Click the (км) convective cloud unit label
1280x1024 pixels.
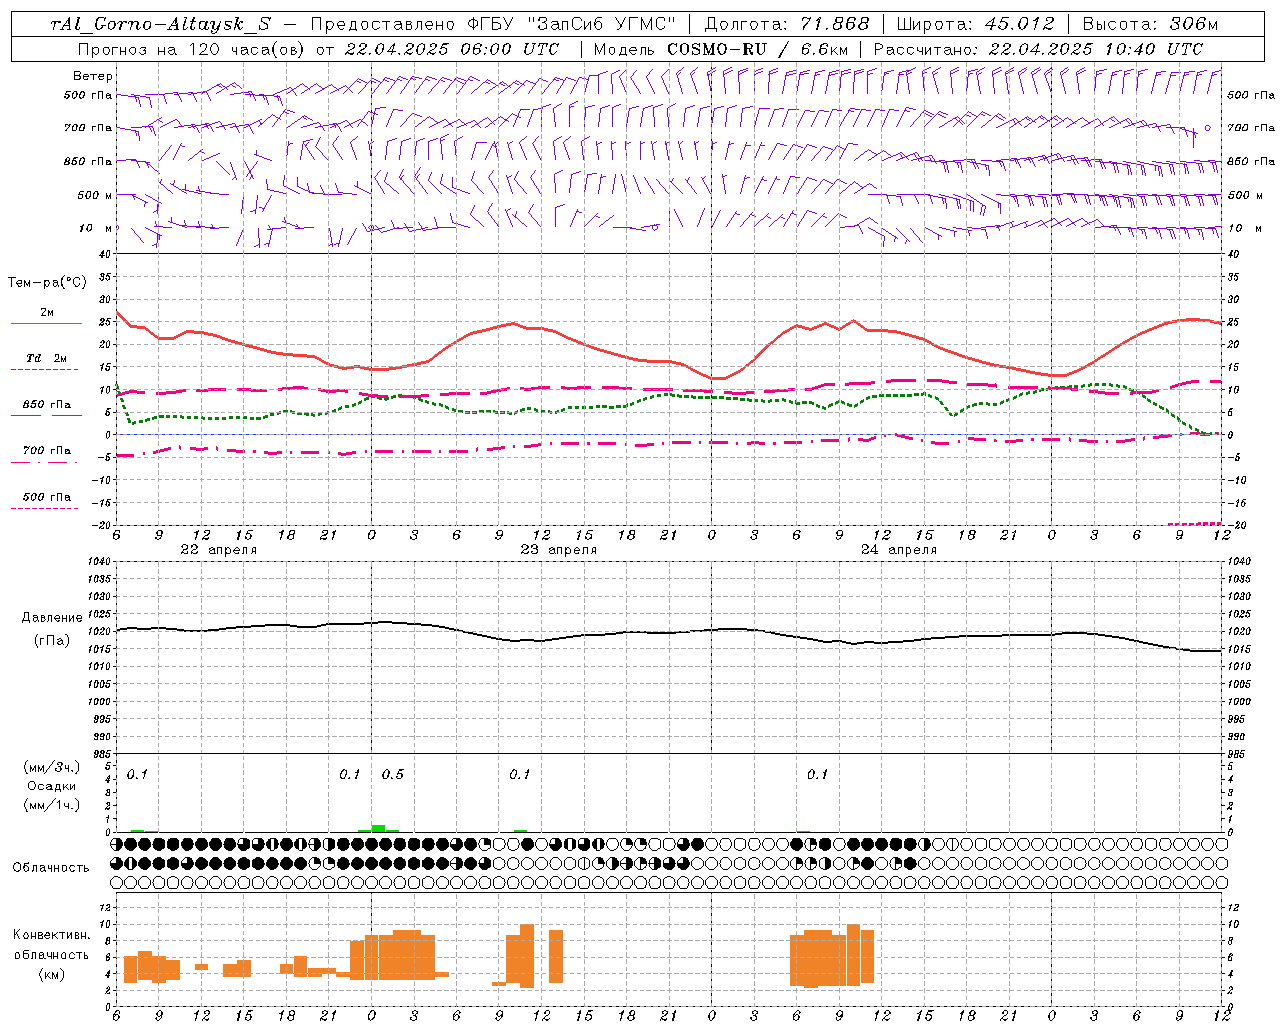(x=52, y=973)
